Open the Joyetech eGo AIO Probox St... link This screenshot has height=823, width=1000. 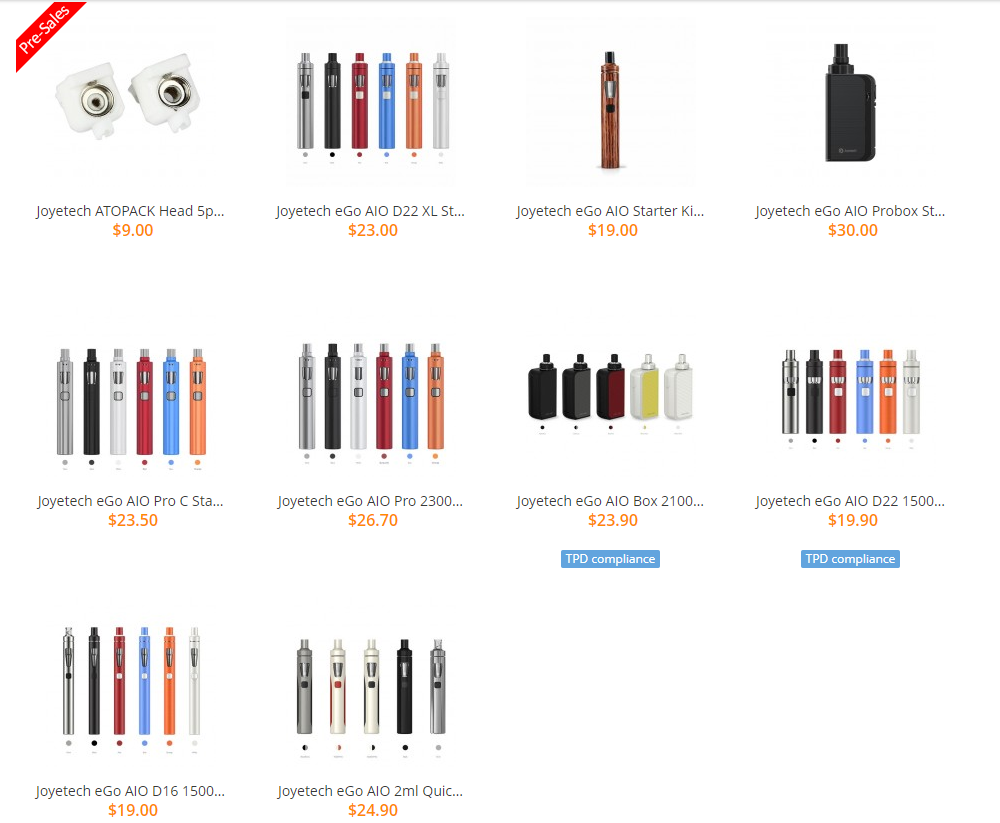coord(850,211)
